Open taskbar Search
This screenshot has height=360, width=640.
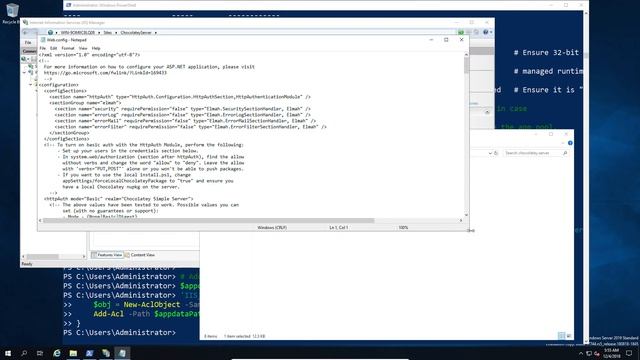24,353
